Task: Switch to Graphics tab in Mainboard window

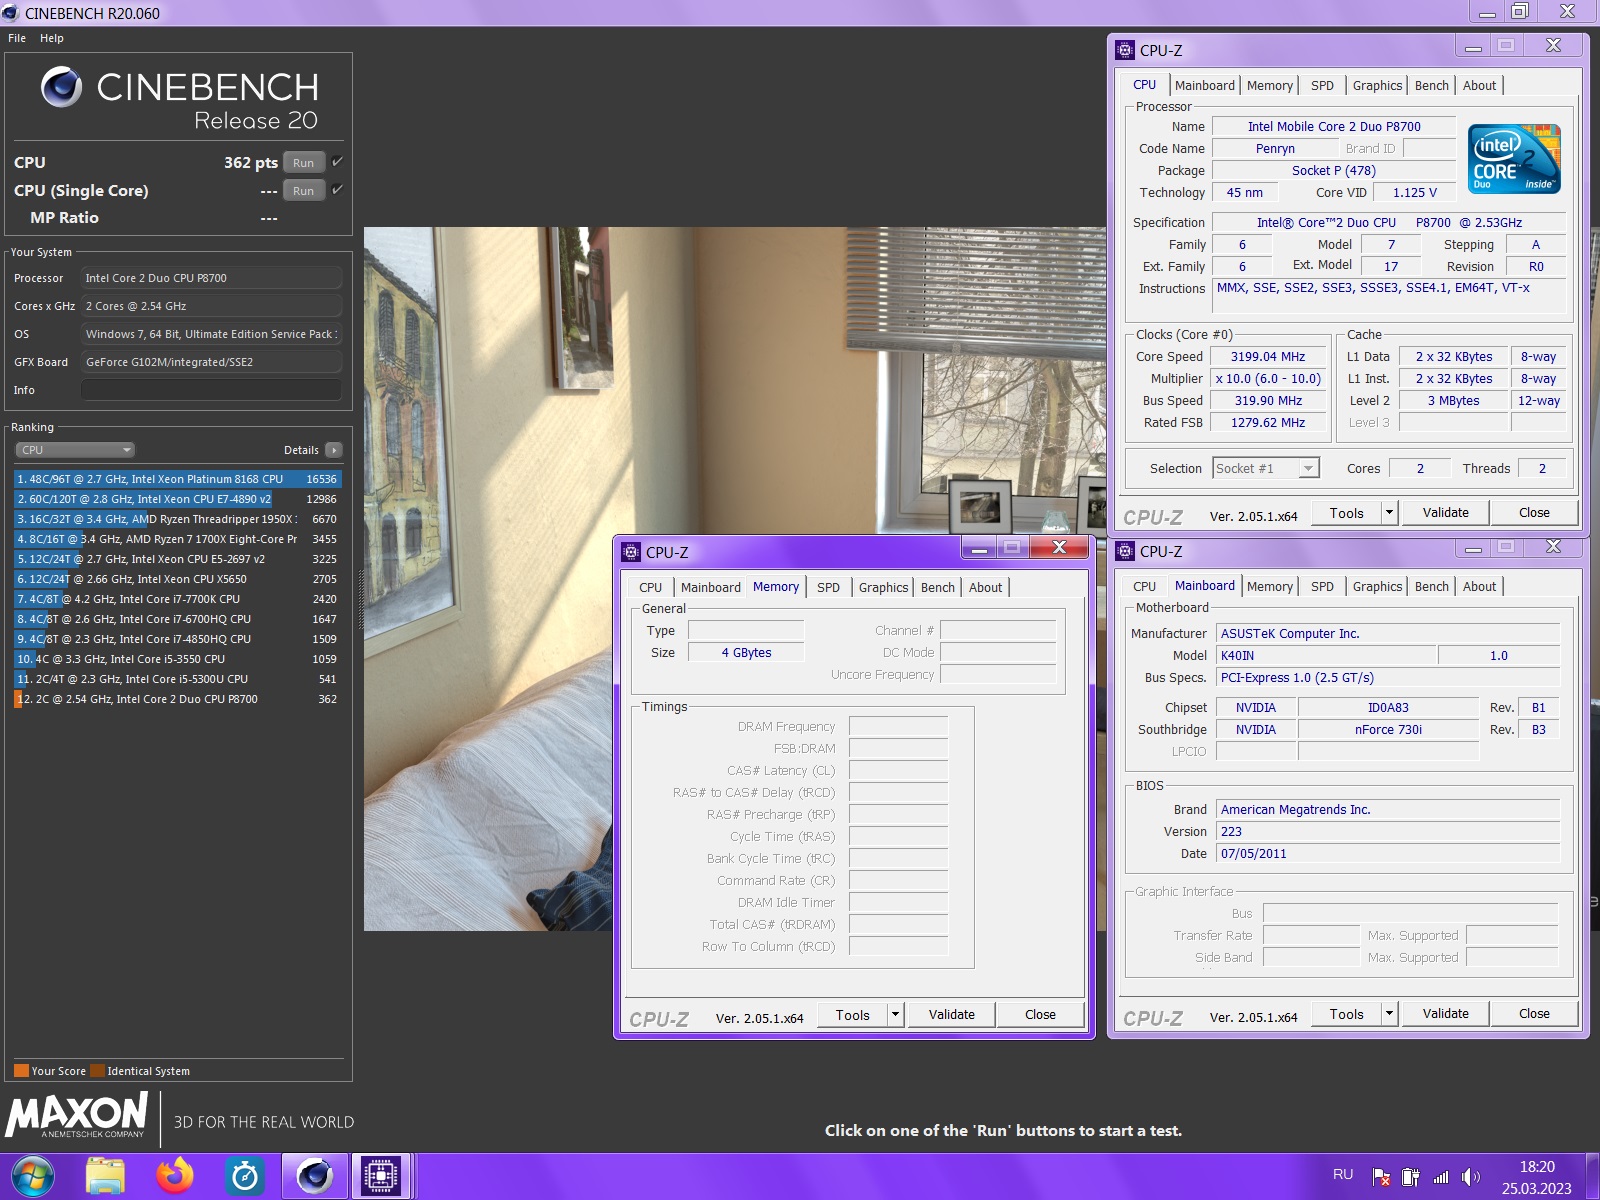Action: coord(1377,587)
